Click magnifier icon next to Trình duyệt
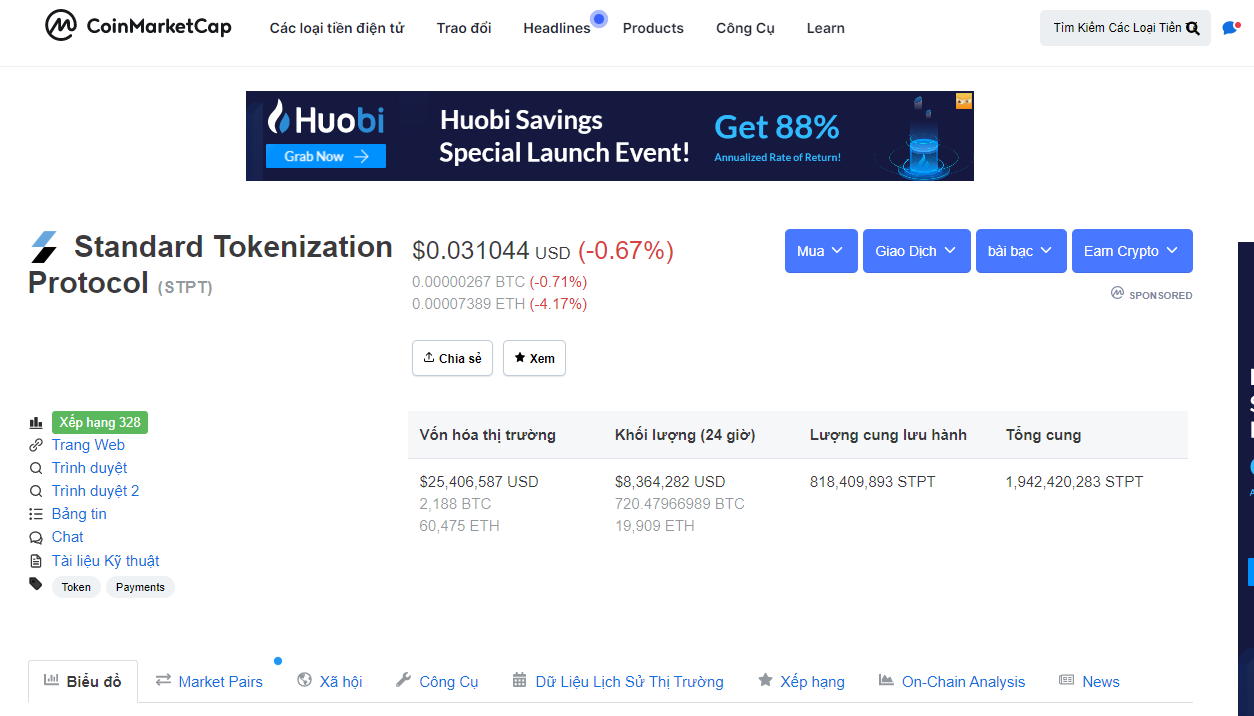Viewport: 1254px width, 716px height. point(36,468)
